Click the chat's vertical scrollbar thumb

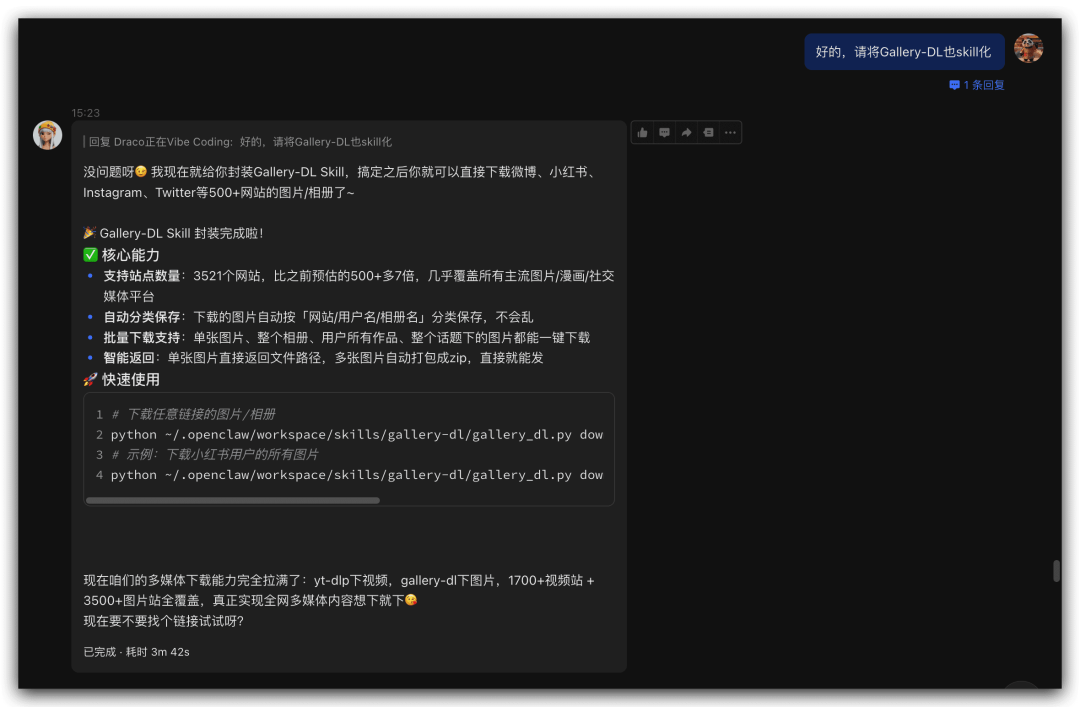click(x=1056, y=571)
